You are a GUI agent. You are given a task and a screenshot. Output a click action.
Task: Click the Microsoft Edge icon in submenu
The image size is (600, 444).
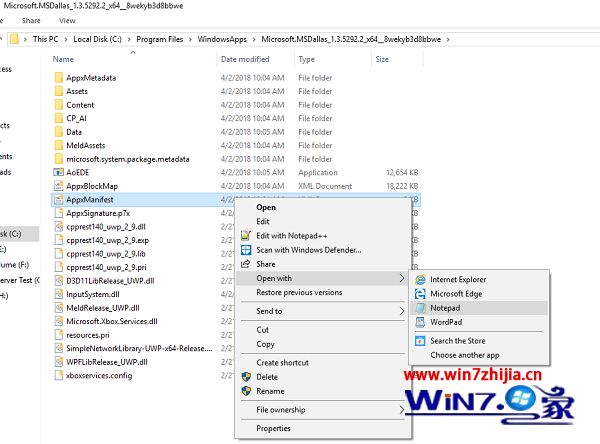pyautogui.click(x=421, y=294)
